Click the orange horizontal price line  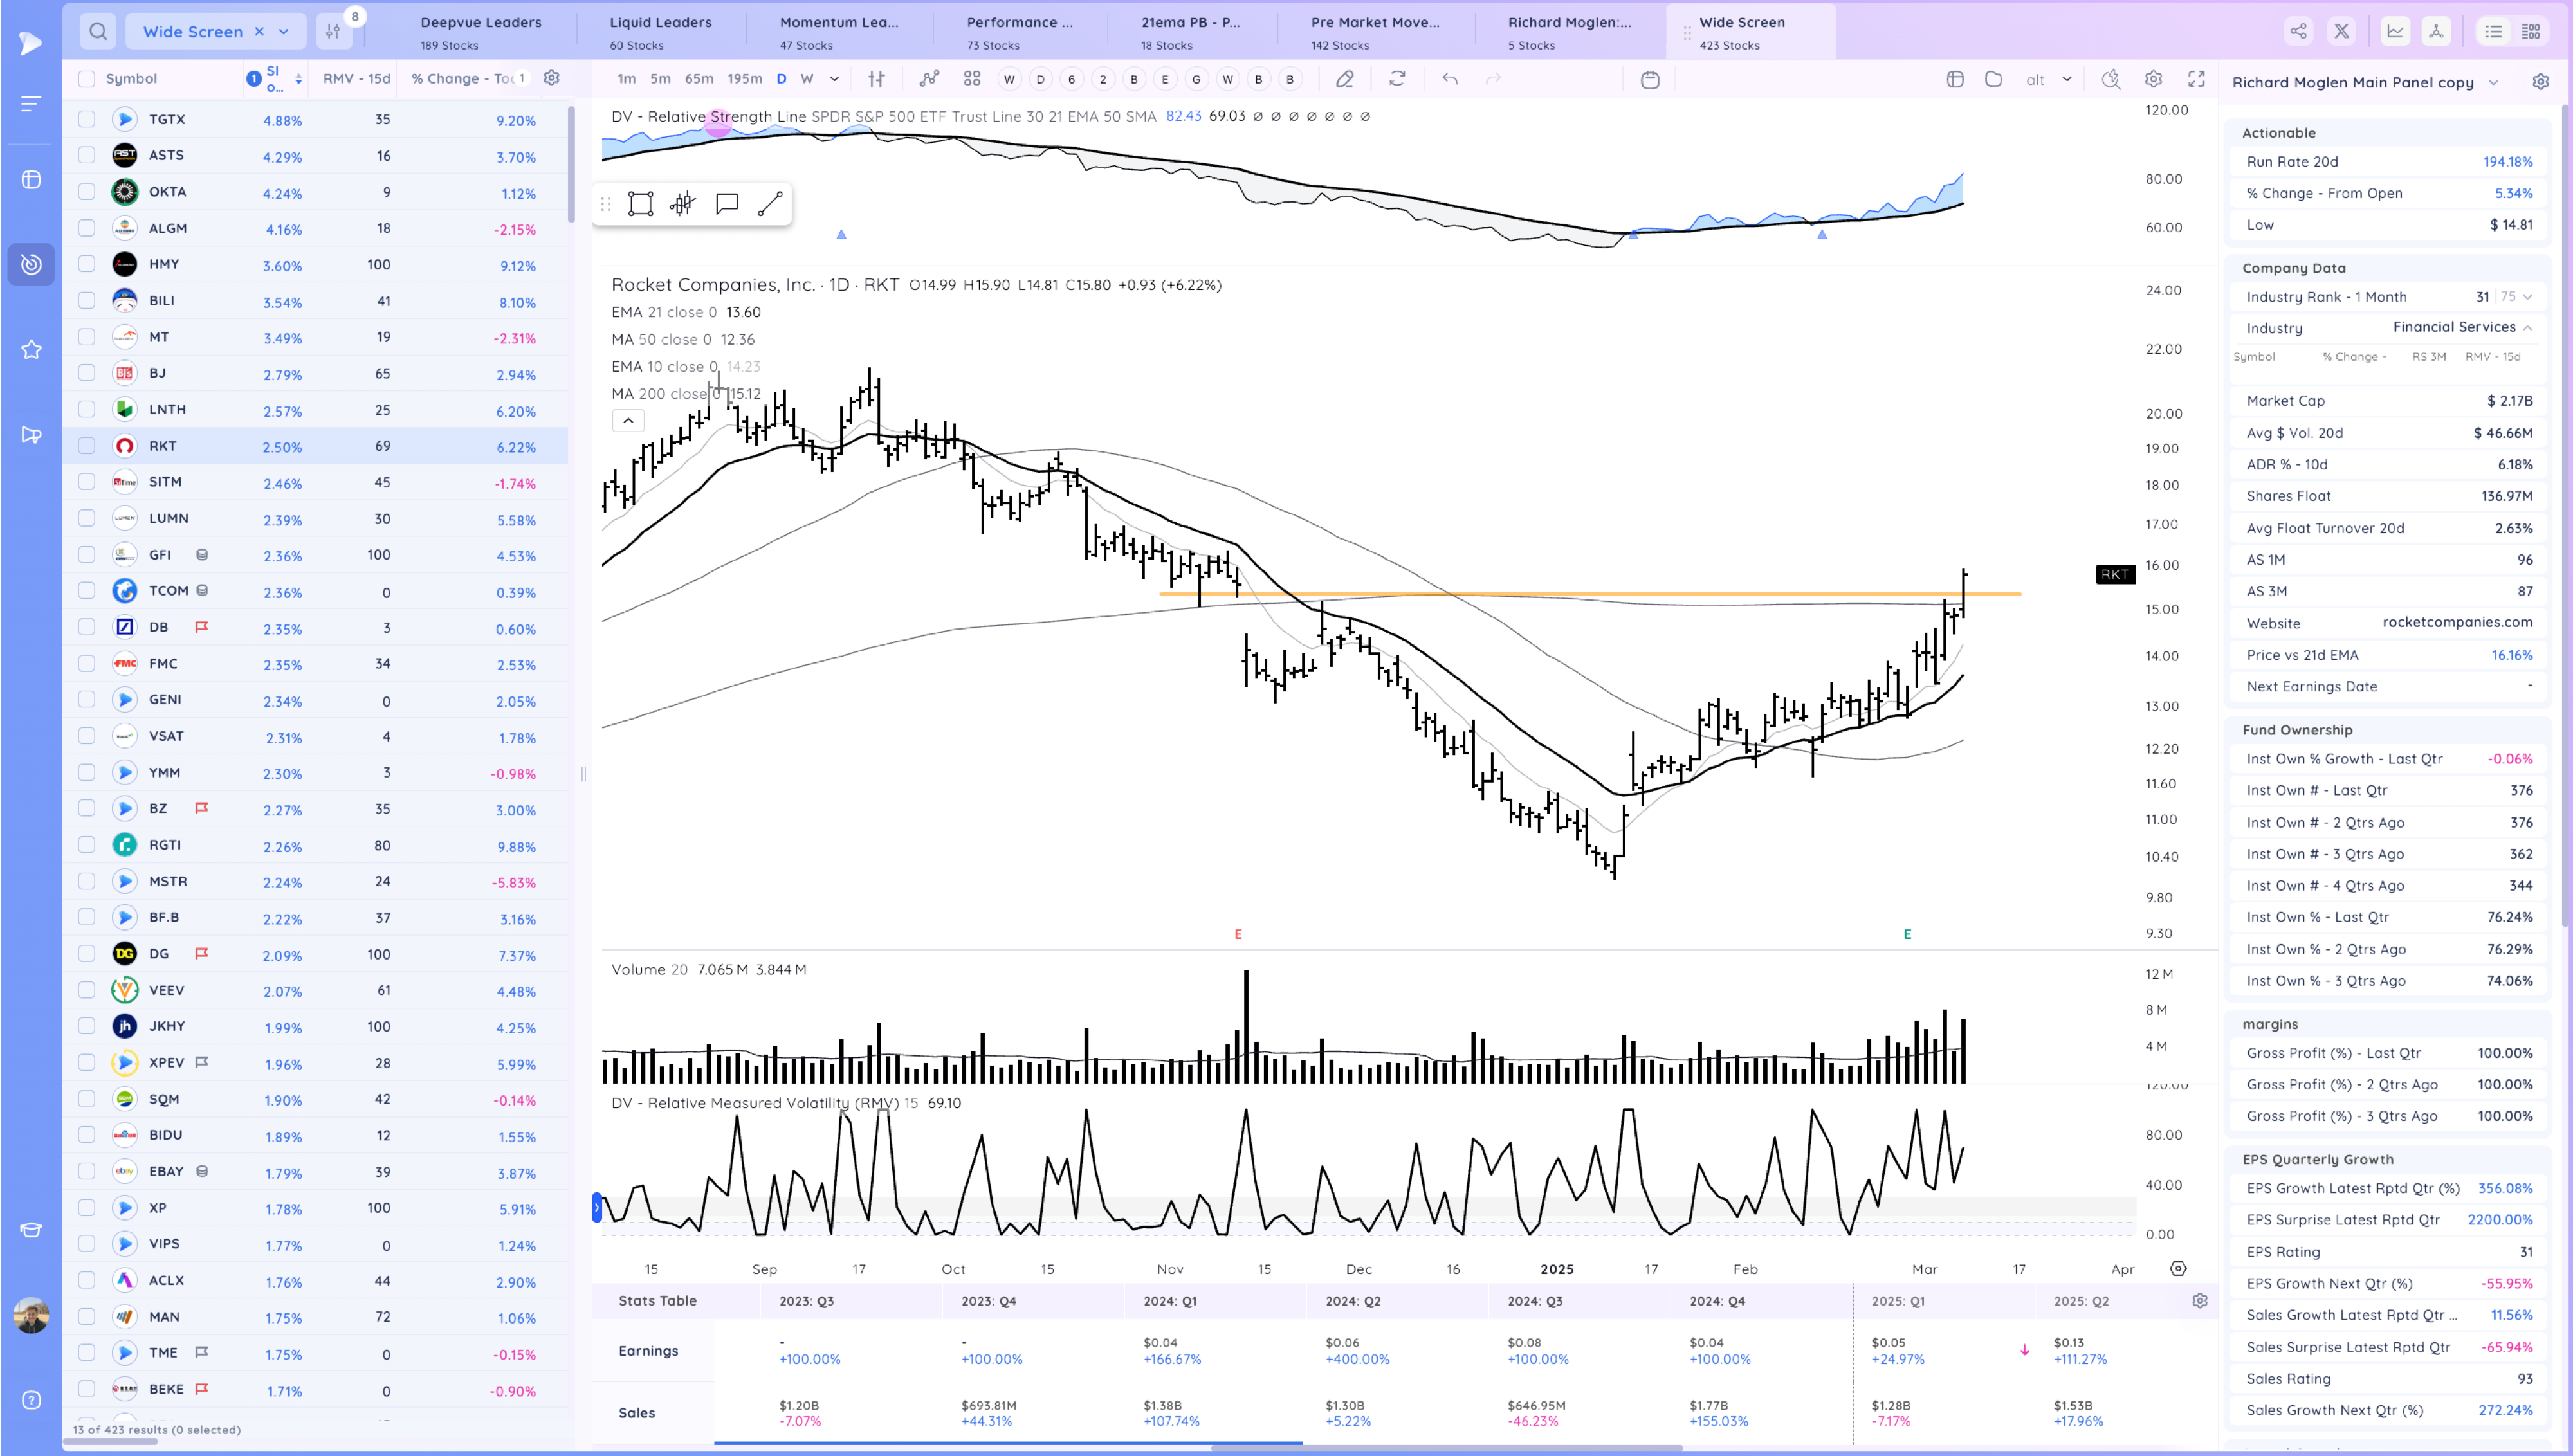coord(1590,594)
